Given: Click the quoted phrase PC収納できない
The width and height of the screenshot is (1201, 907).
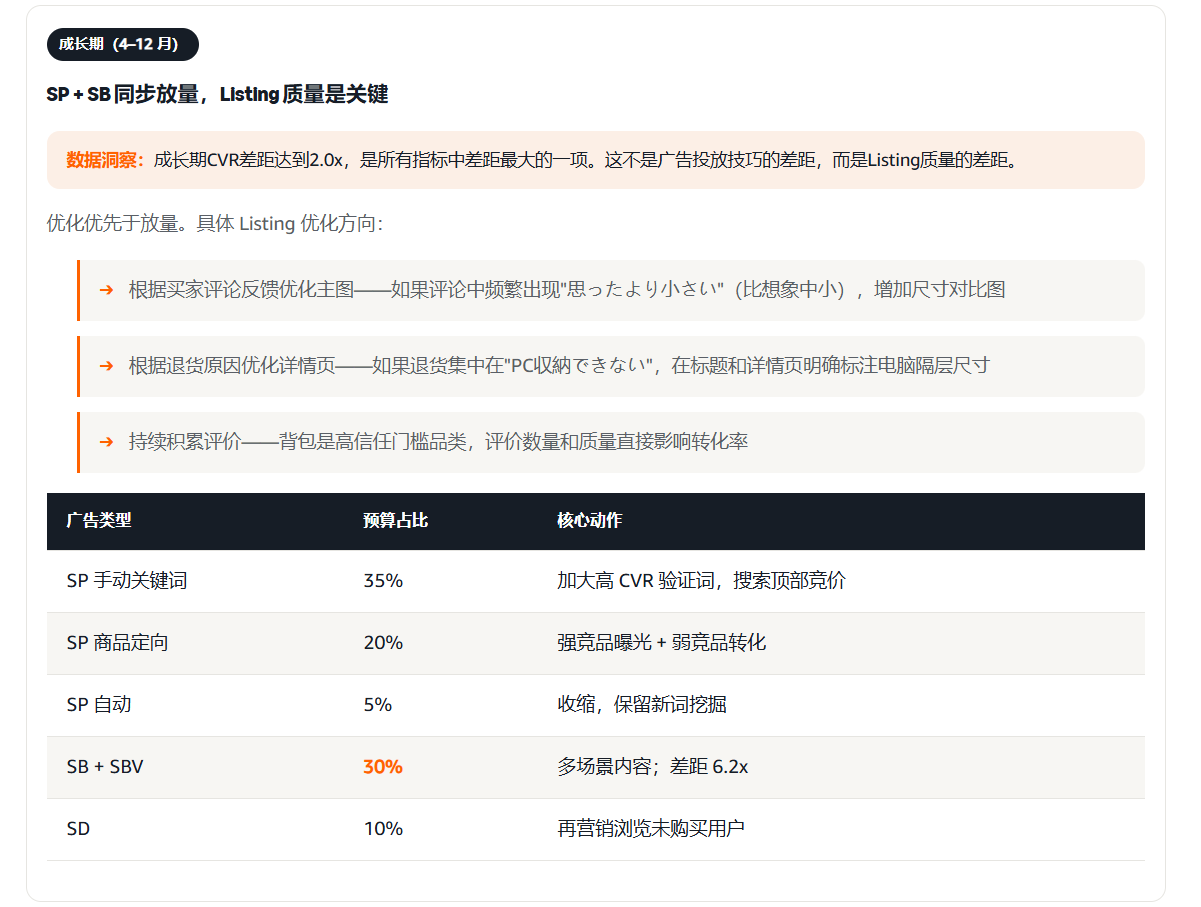Looking at the screenshot, I should point(580,366).
